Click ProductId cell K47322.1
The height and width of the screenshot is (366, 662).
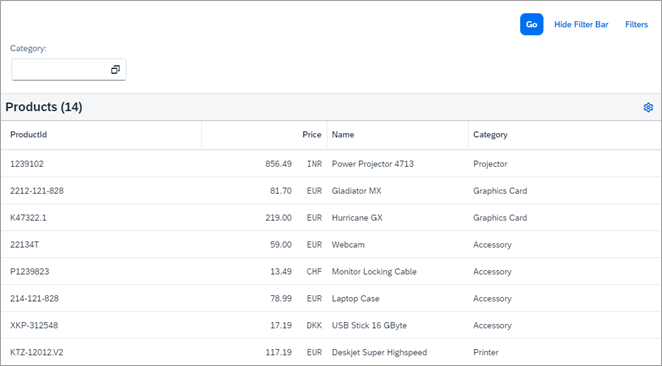click(x=28, y=218)
